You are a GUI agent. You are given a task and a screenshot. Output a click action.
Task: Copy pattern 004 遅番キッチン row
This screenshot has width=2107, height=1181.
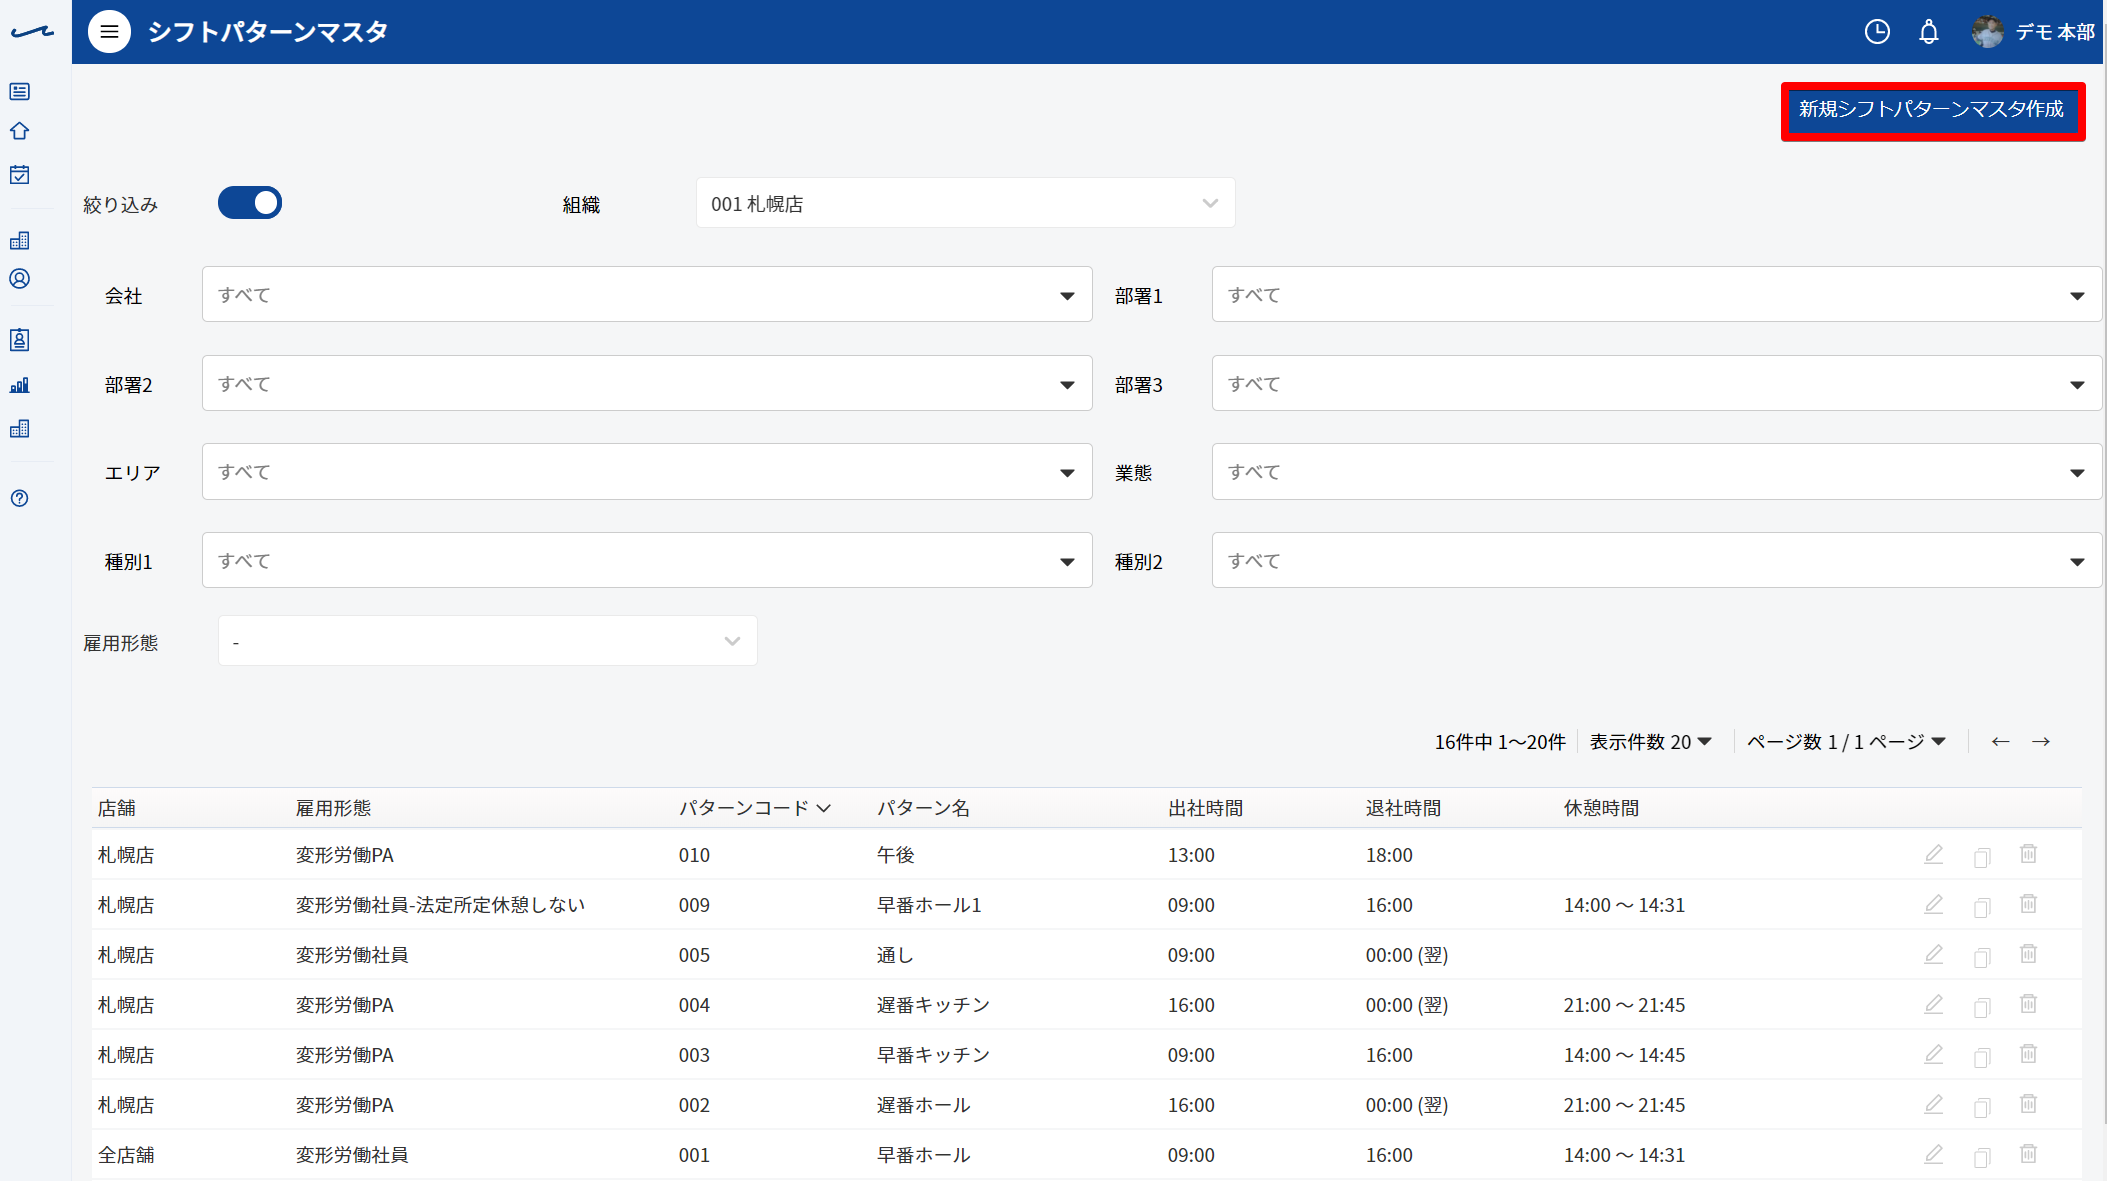click(x=1982, y=1007)
